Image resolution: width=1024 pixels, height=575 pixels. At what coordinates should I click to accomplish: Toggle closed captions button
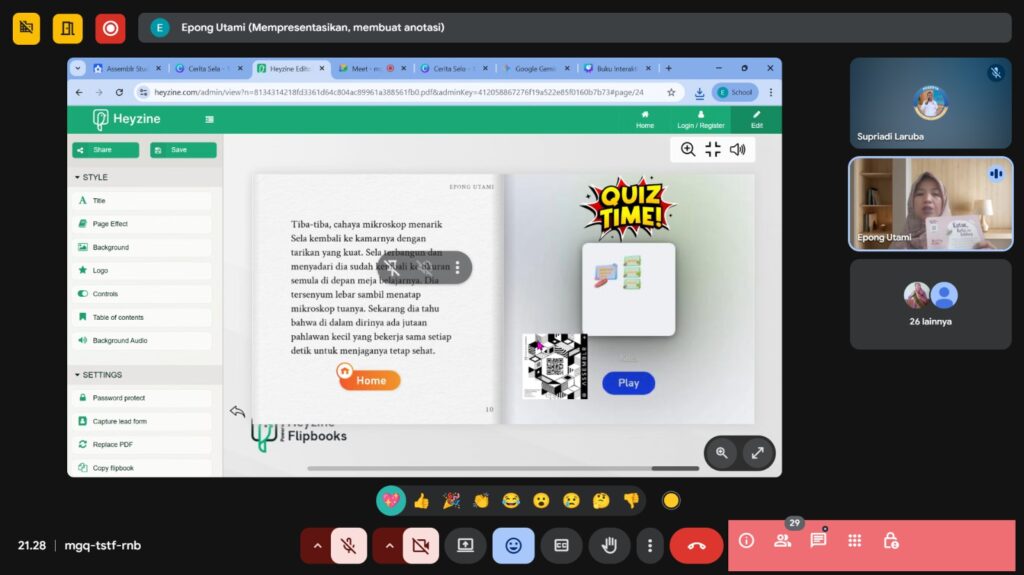(x=561, y=546)
